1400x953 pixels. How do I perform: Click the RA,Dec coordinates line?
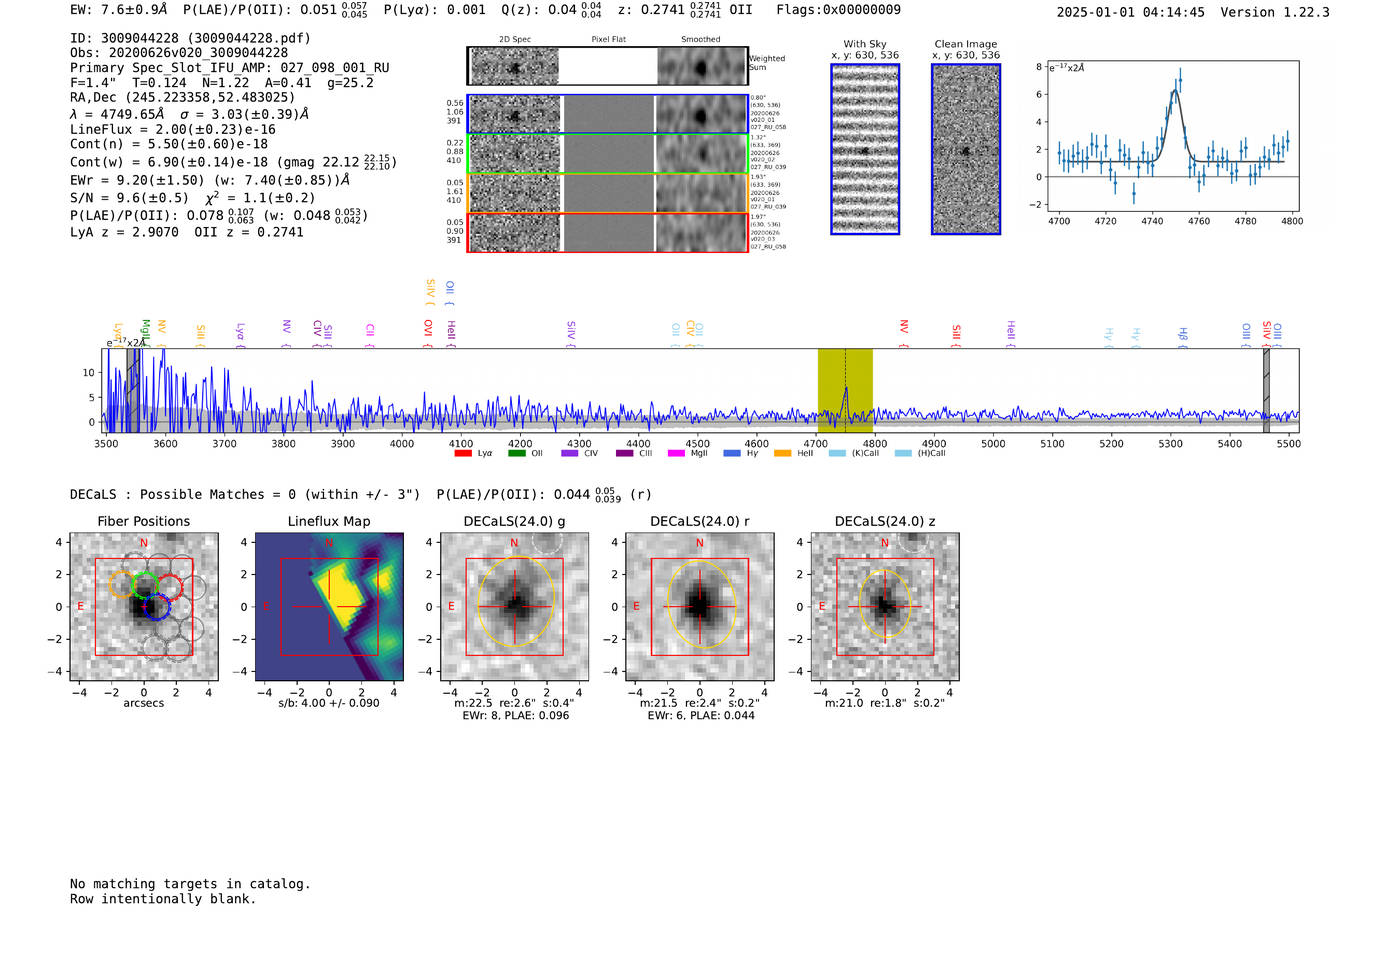[x=183, y=98]
